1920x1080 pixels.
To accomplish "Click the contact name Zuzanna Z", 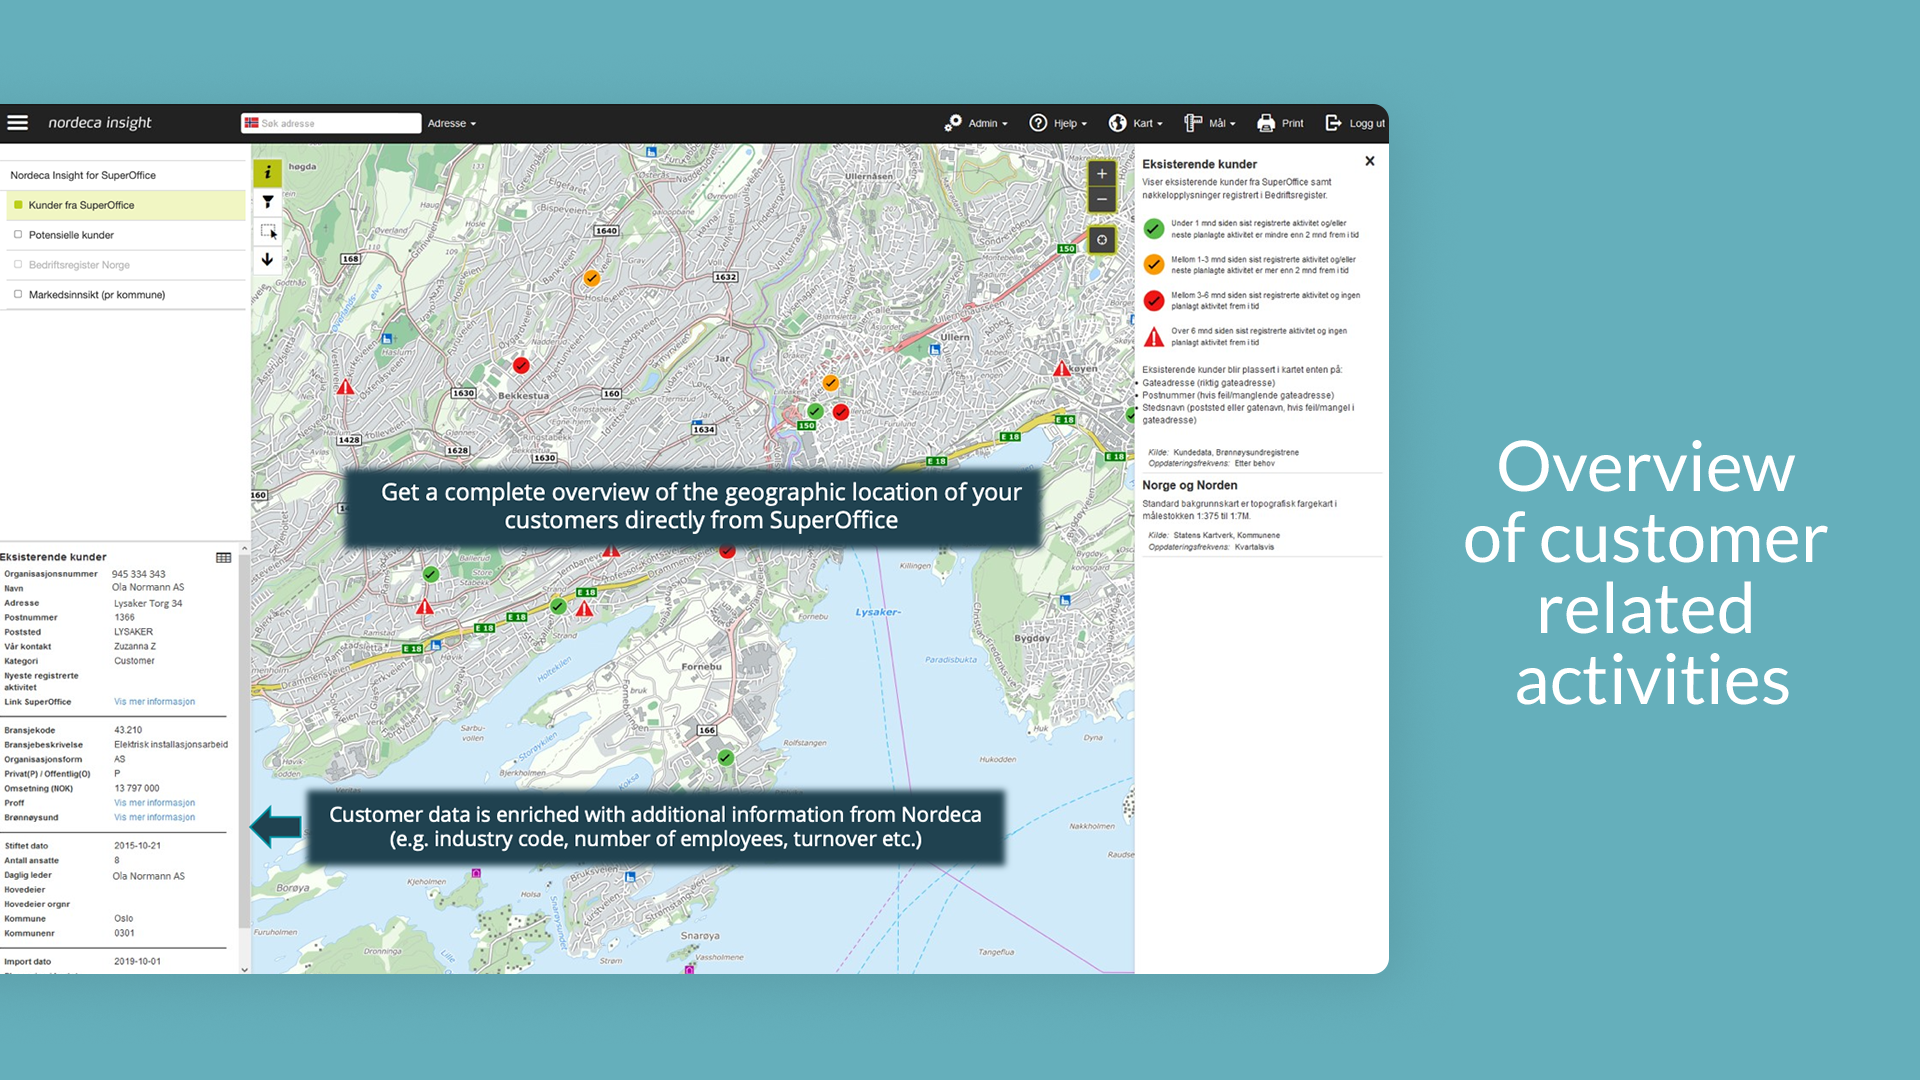I will tap(135, 647).
